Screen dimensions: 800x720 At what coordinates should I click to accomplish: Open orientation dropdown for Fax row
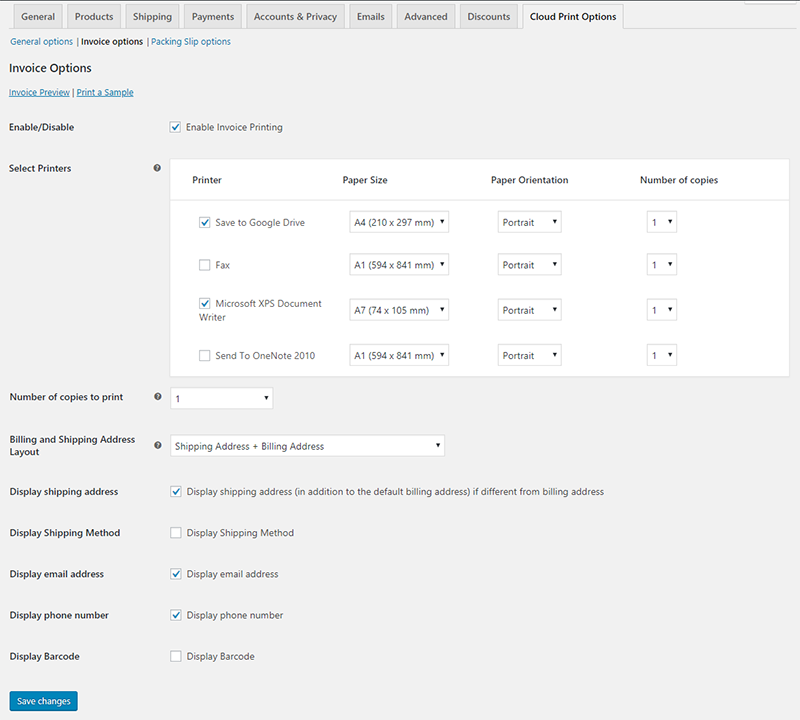(x=530, y=264)
